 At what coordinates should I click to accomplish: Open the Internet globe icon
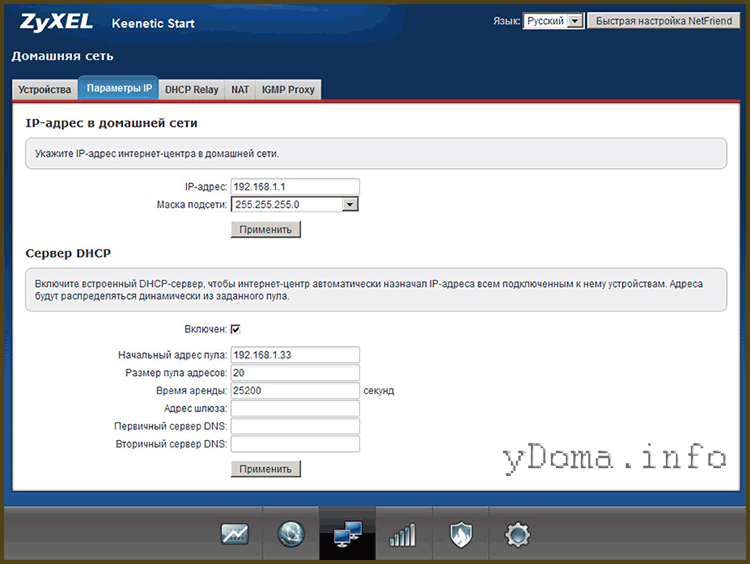pos(291,534)
